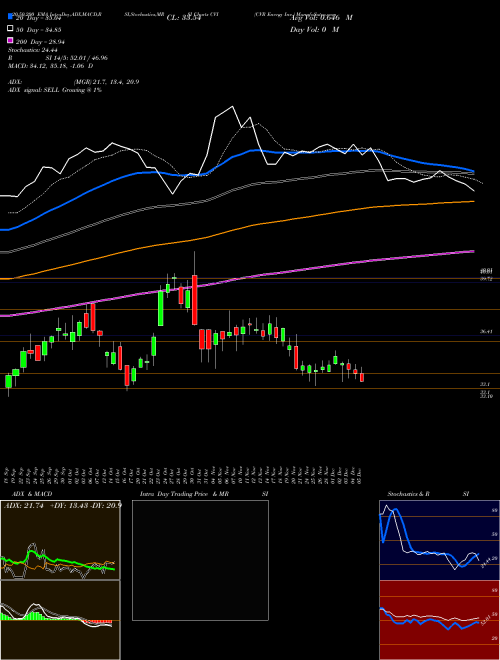Click the blue 20 Day legend swatch
This screenshot has height=660, width=500.
coord(10,17)
